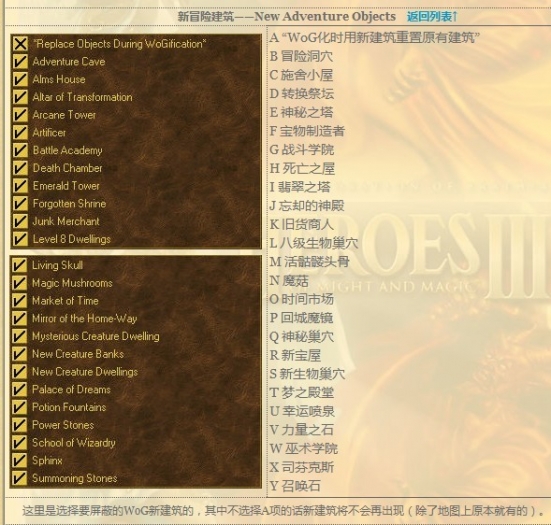
Task: Toggle the Arcane Tower checkbox
Action: tap(20, 115)
